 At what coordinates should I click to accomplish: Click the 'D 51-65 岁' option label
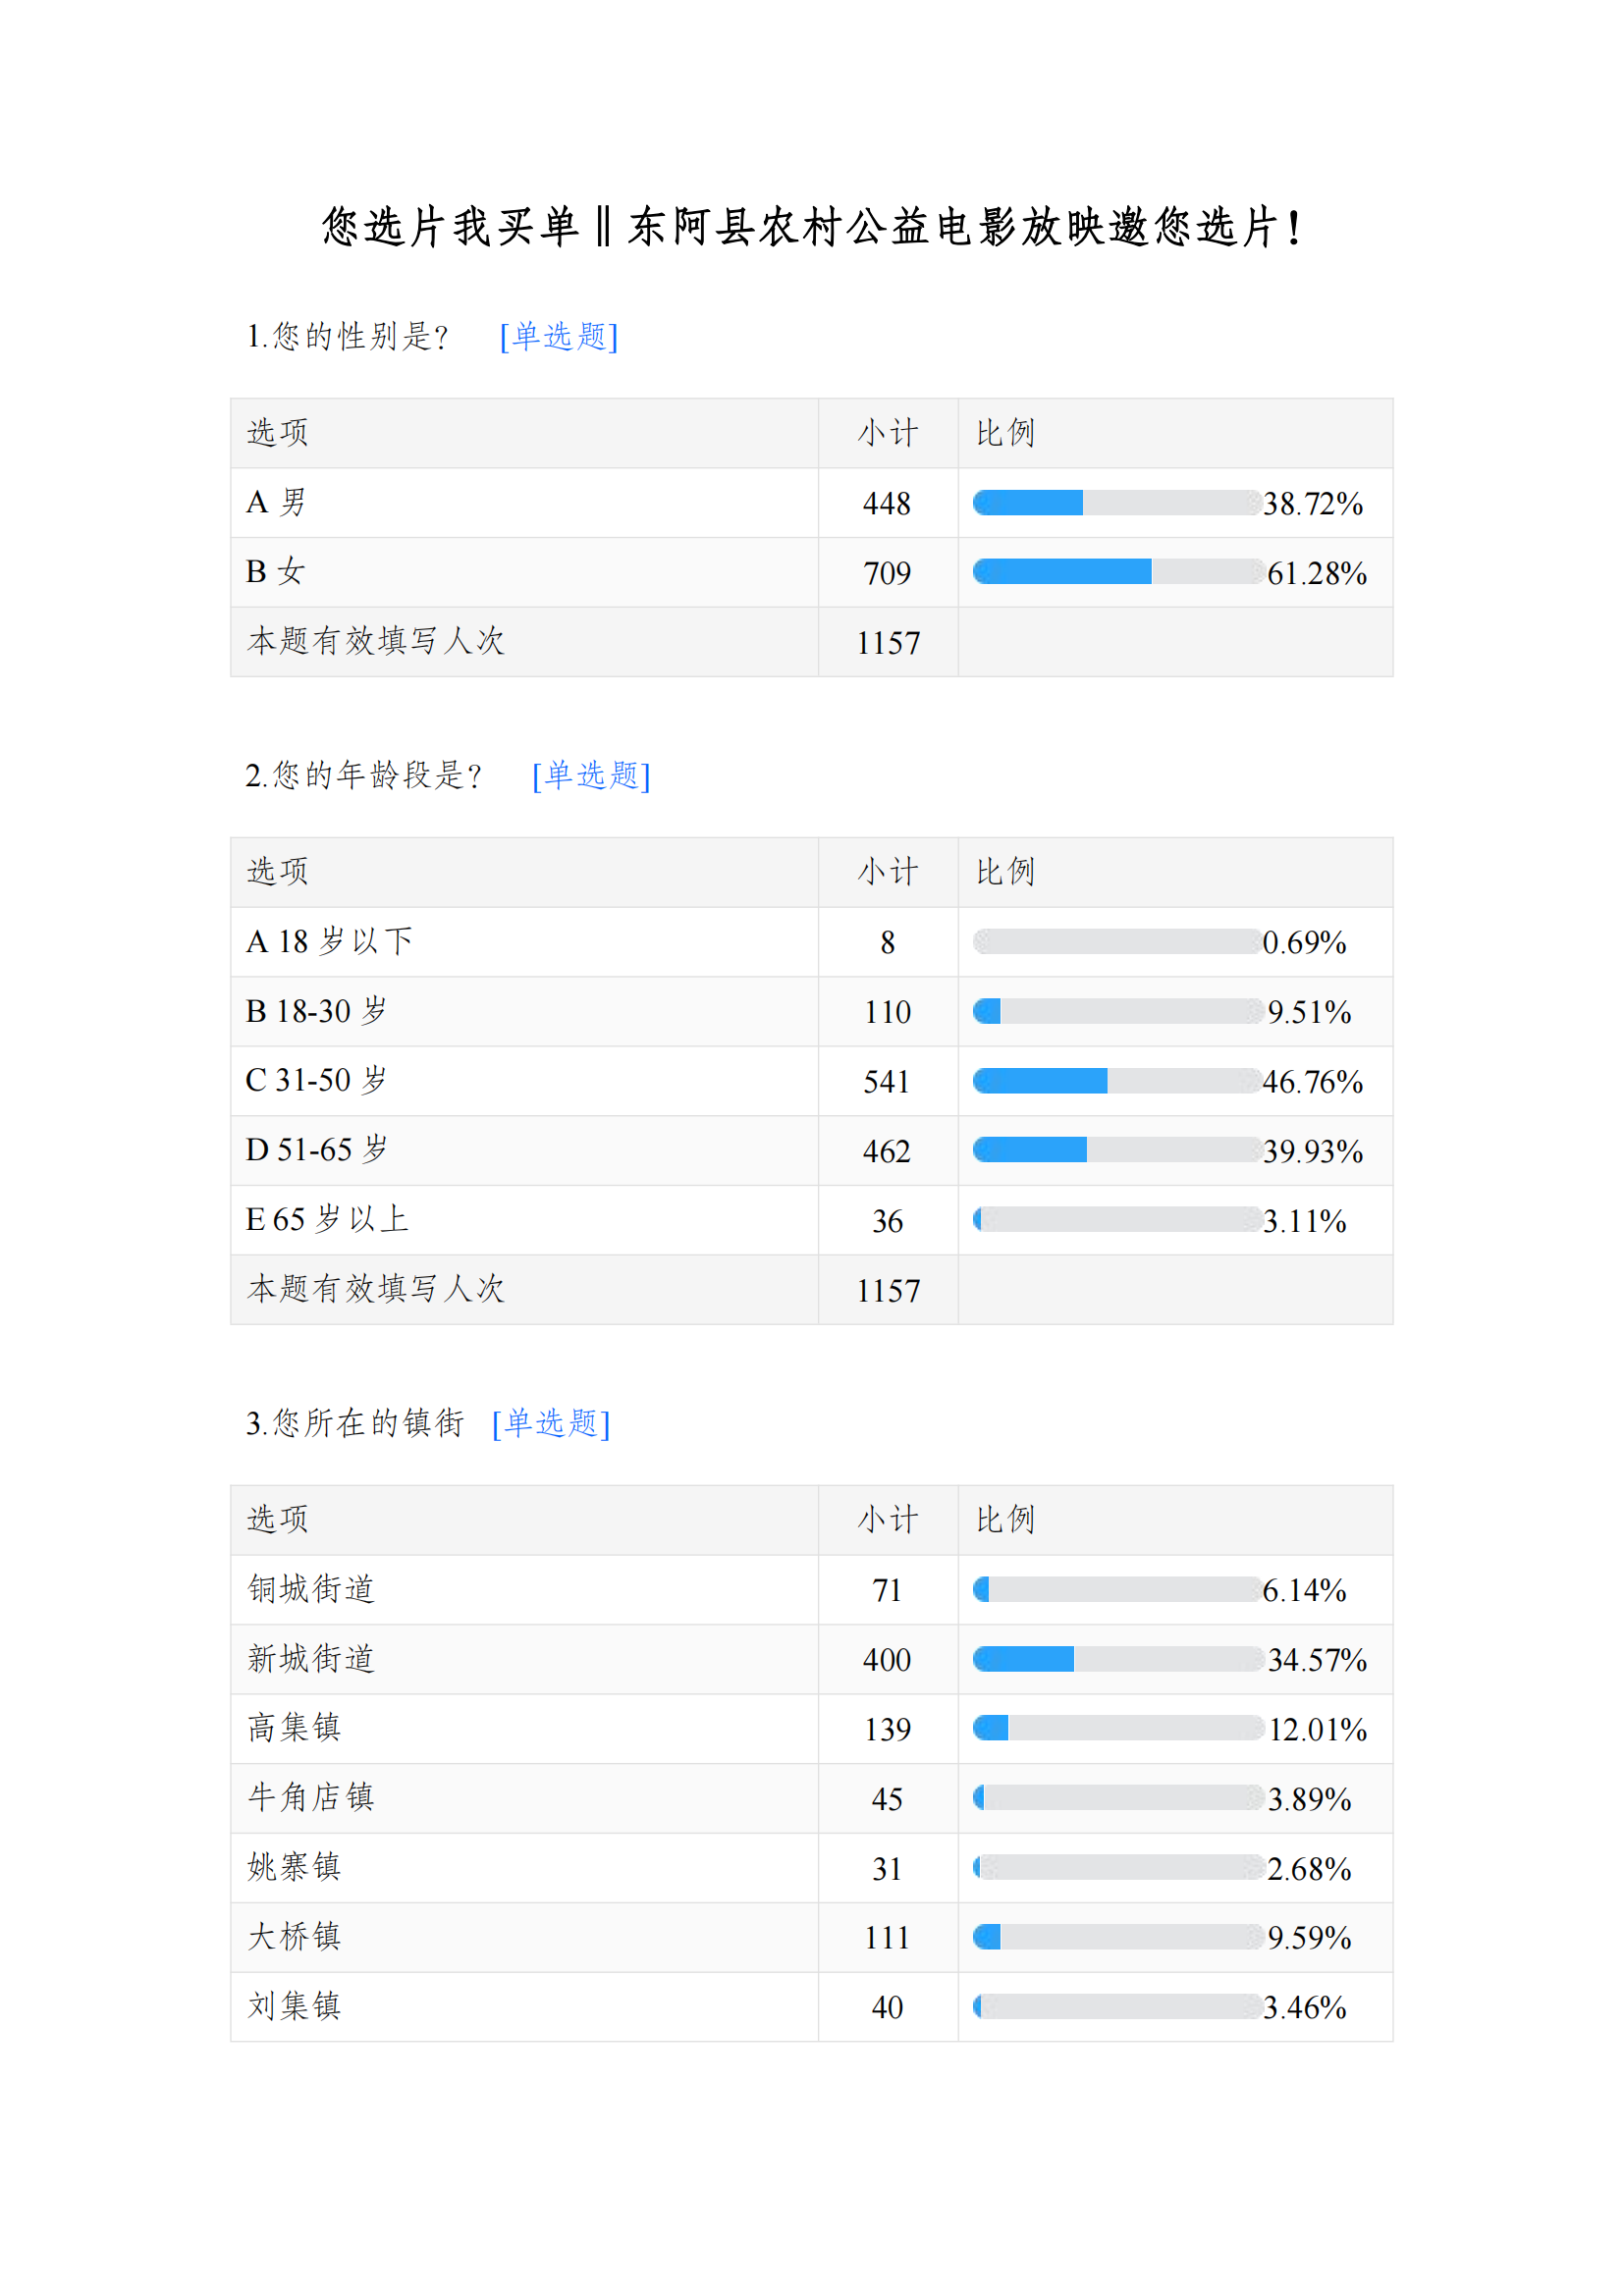317,1151
